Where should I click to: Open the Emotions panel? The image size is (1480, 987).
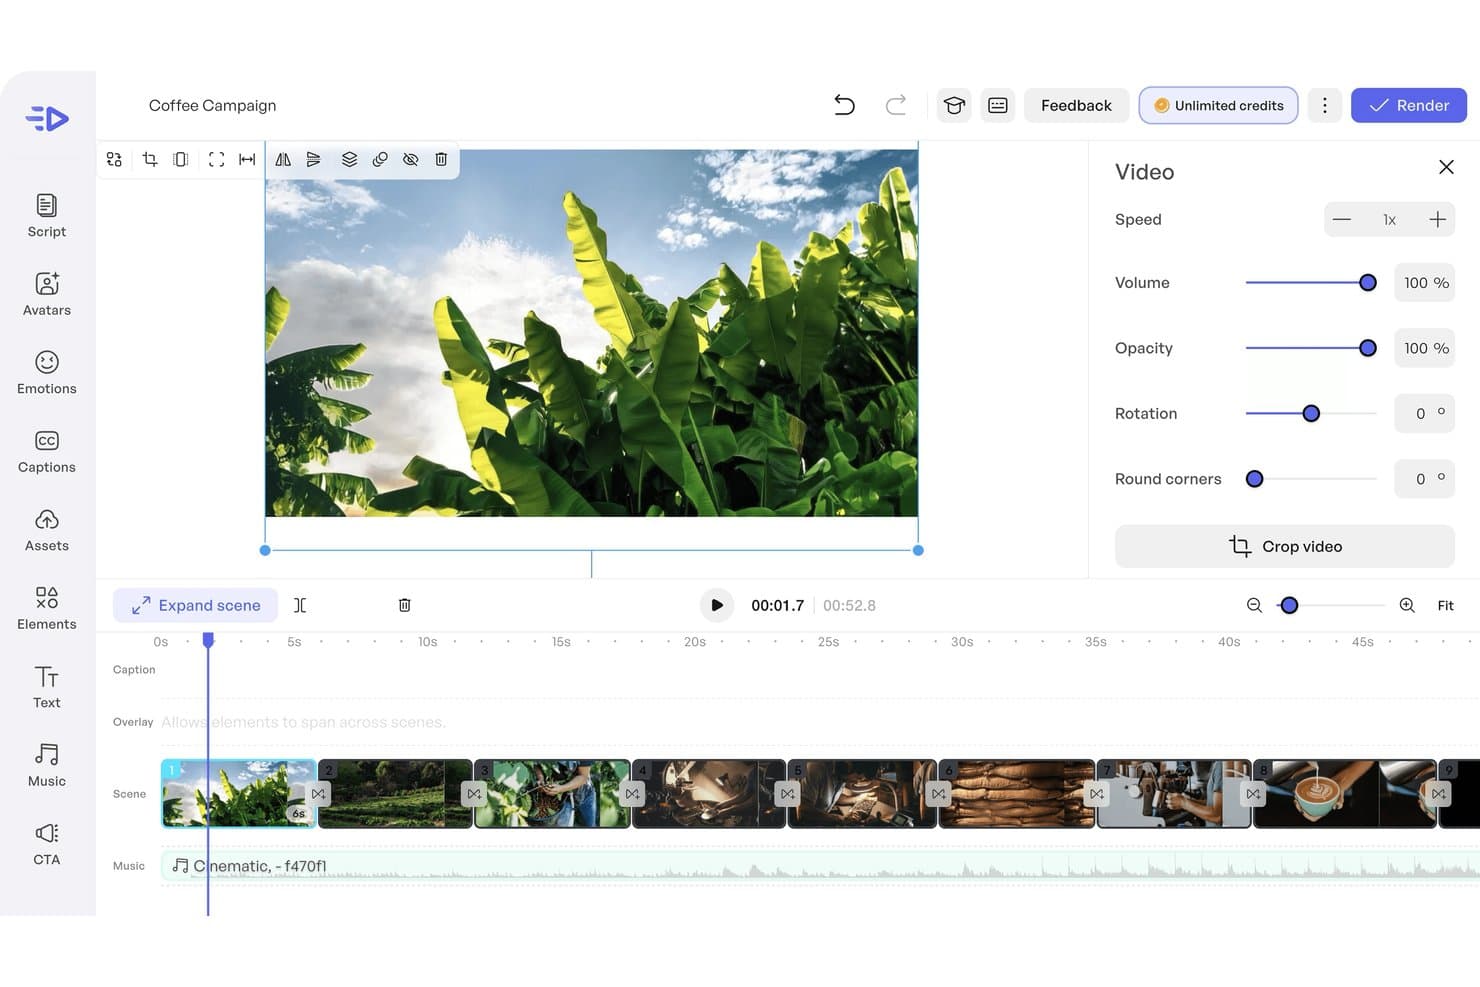[x=47, y=372]
